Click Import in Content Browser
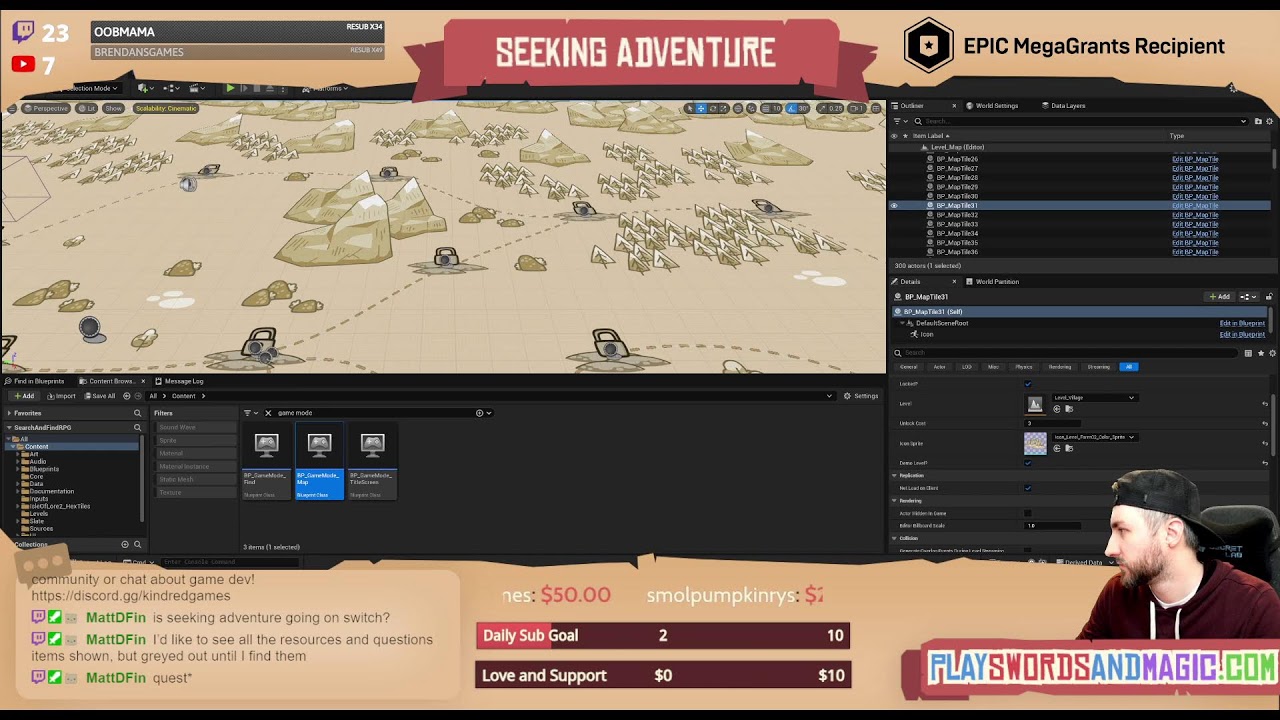Image resolution: width=1280 pixels, height=720 pixels. 62,396
